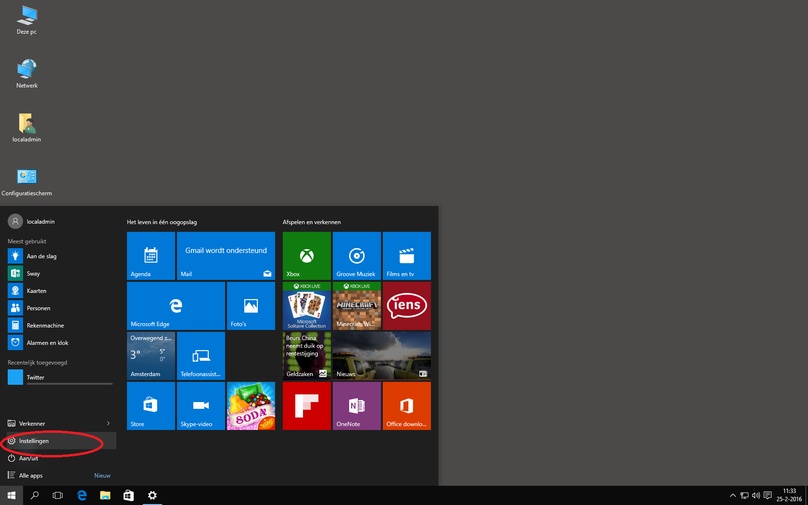
Task: Open the Store tile
Action: click(151, 406)
